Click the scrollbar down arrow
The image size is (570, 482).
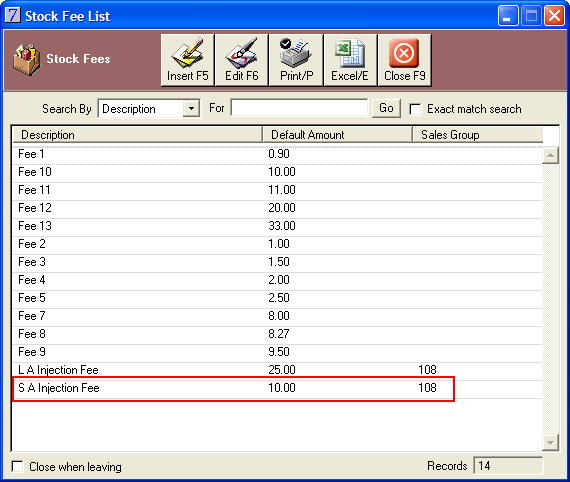coord(550,442)
